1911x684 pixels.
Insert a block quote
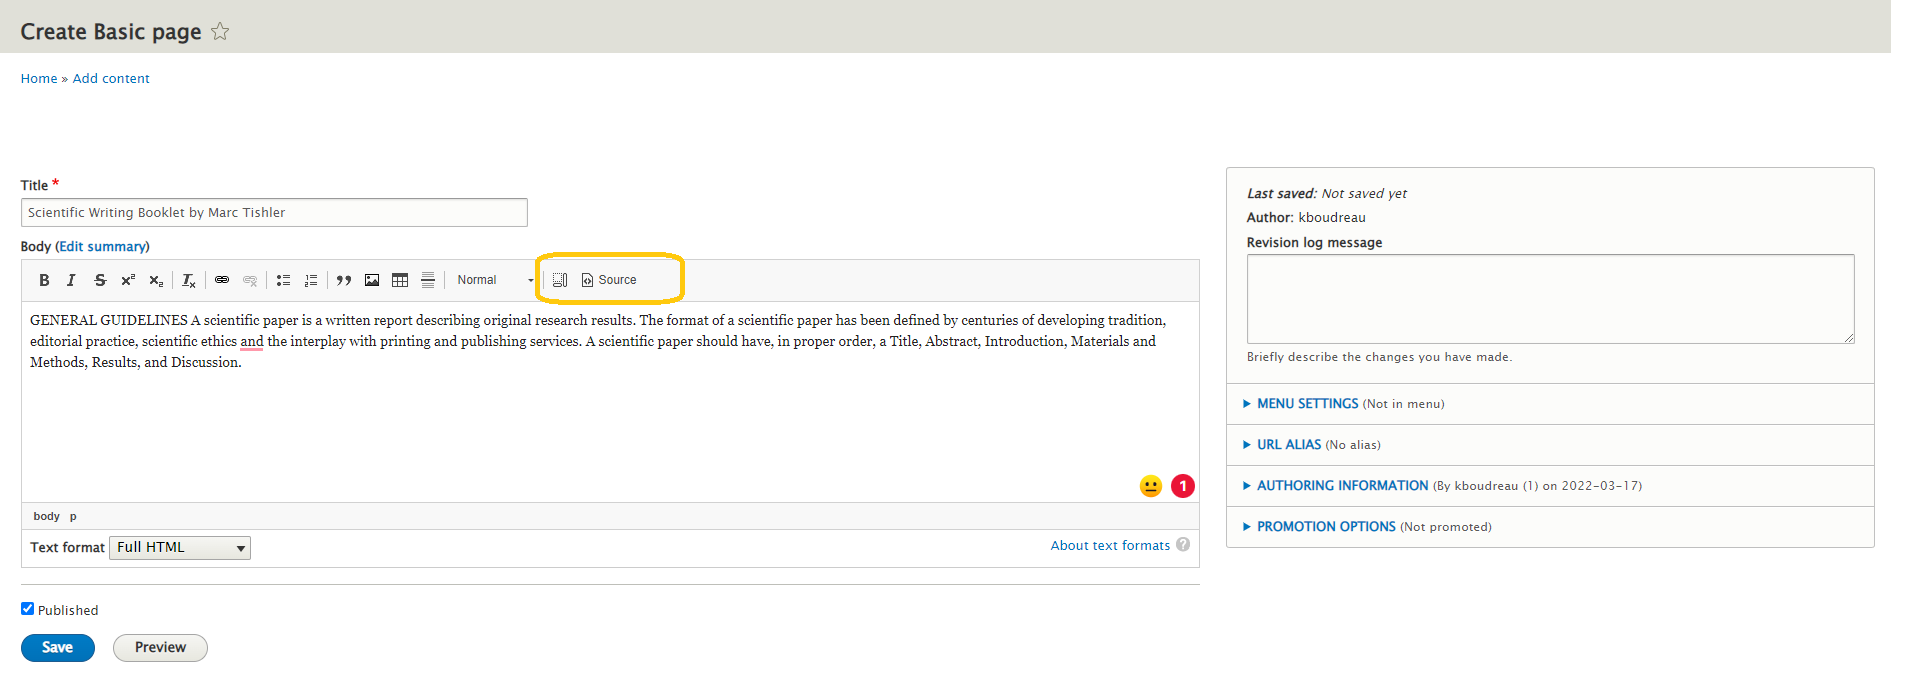344,280
